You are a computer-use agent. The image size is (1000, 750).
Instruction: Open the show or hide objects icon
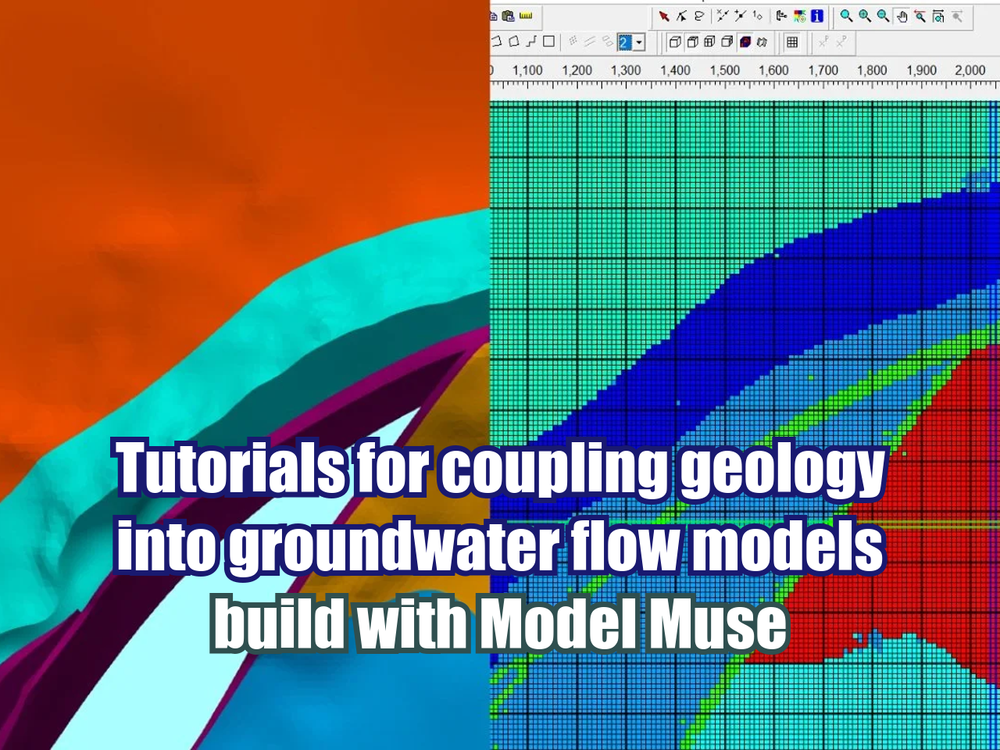(782, 16)
